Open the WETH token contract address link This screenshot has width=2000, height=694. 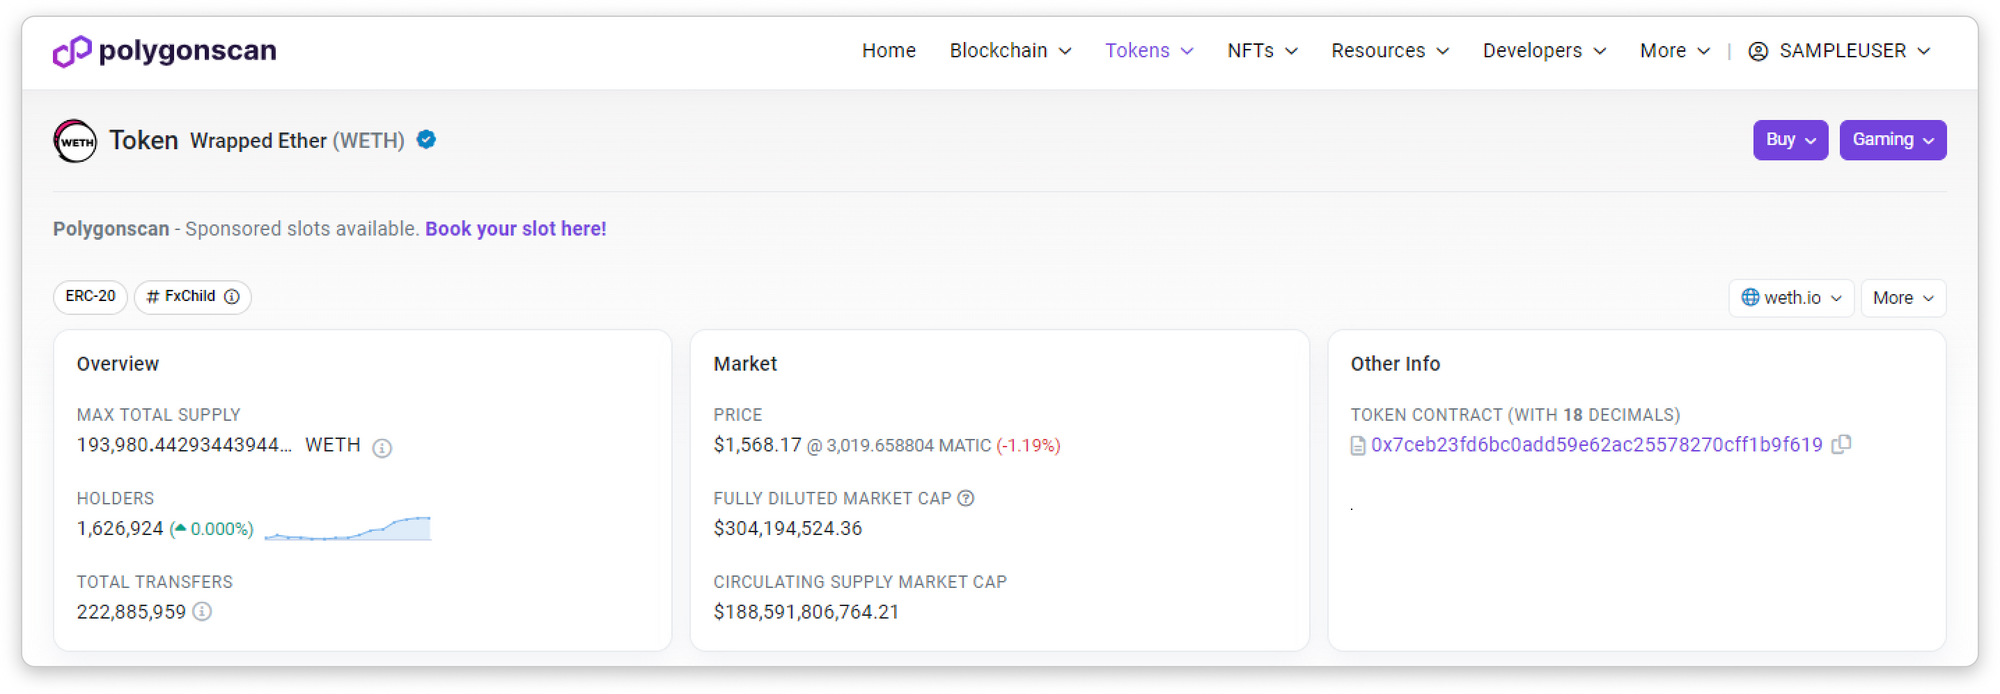(x=1596, y=445)
